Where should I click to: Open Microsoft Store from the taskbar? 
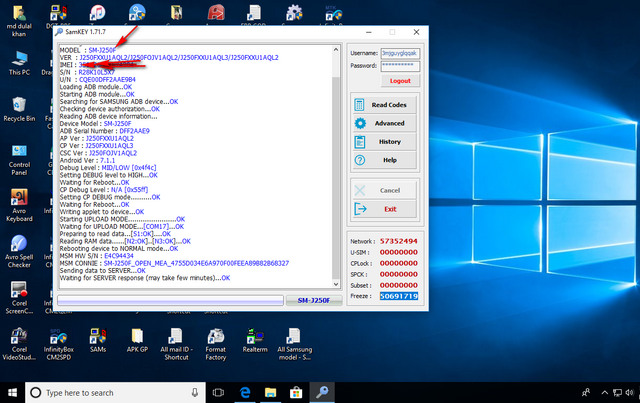[296, 393]
